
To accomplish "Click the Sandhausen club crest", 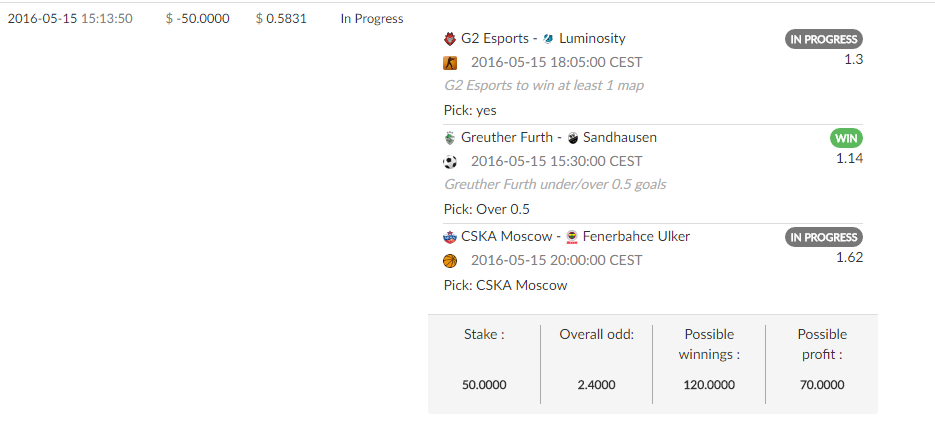I will tap(572, 138).
